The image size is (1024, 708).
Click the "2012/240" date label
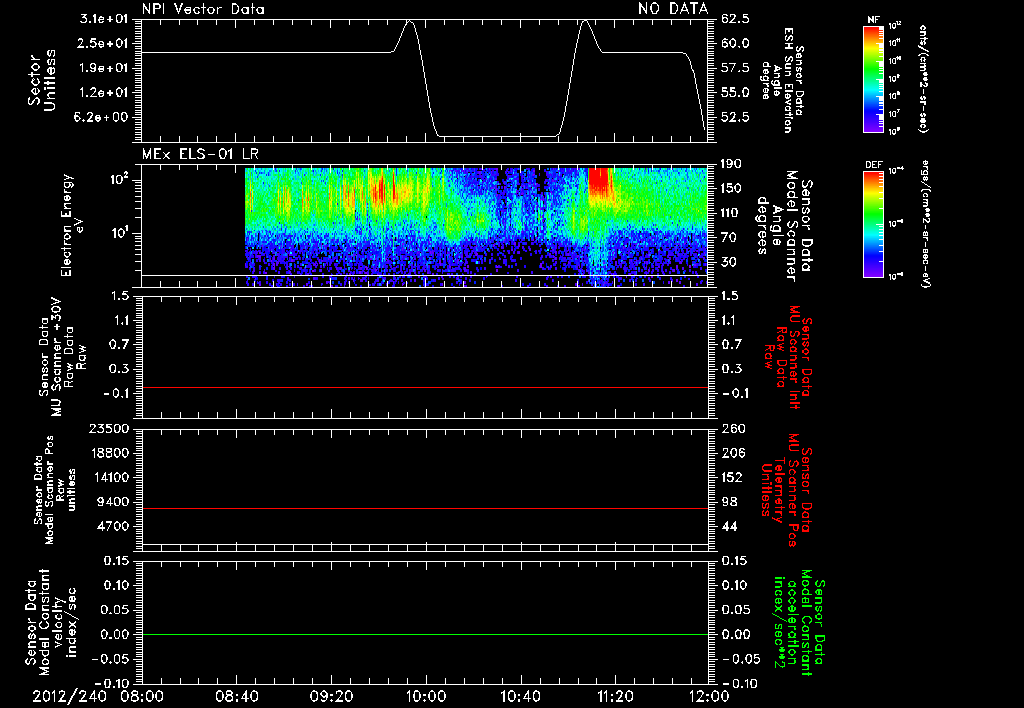click(69, 696)
